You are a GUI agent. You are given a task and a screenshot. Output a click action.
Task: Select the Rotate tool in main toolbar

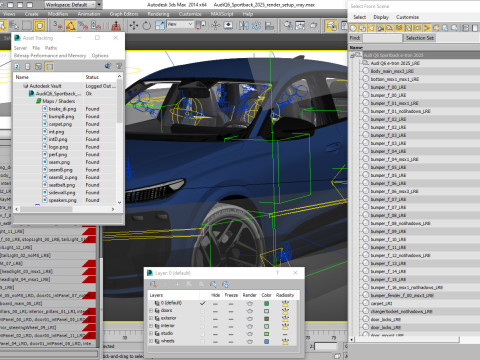click(x=147, y=25)
